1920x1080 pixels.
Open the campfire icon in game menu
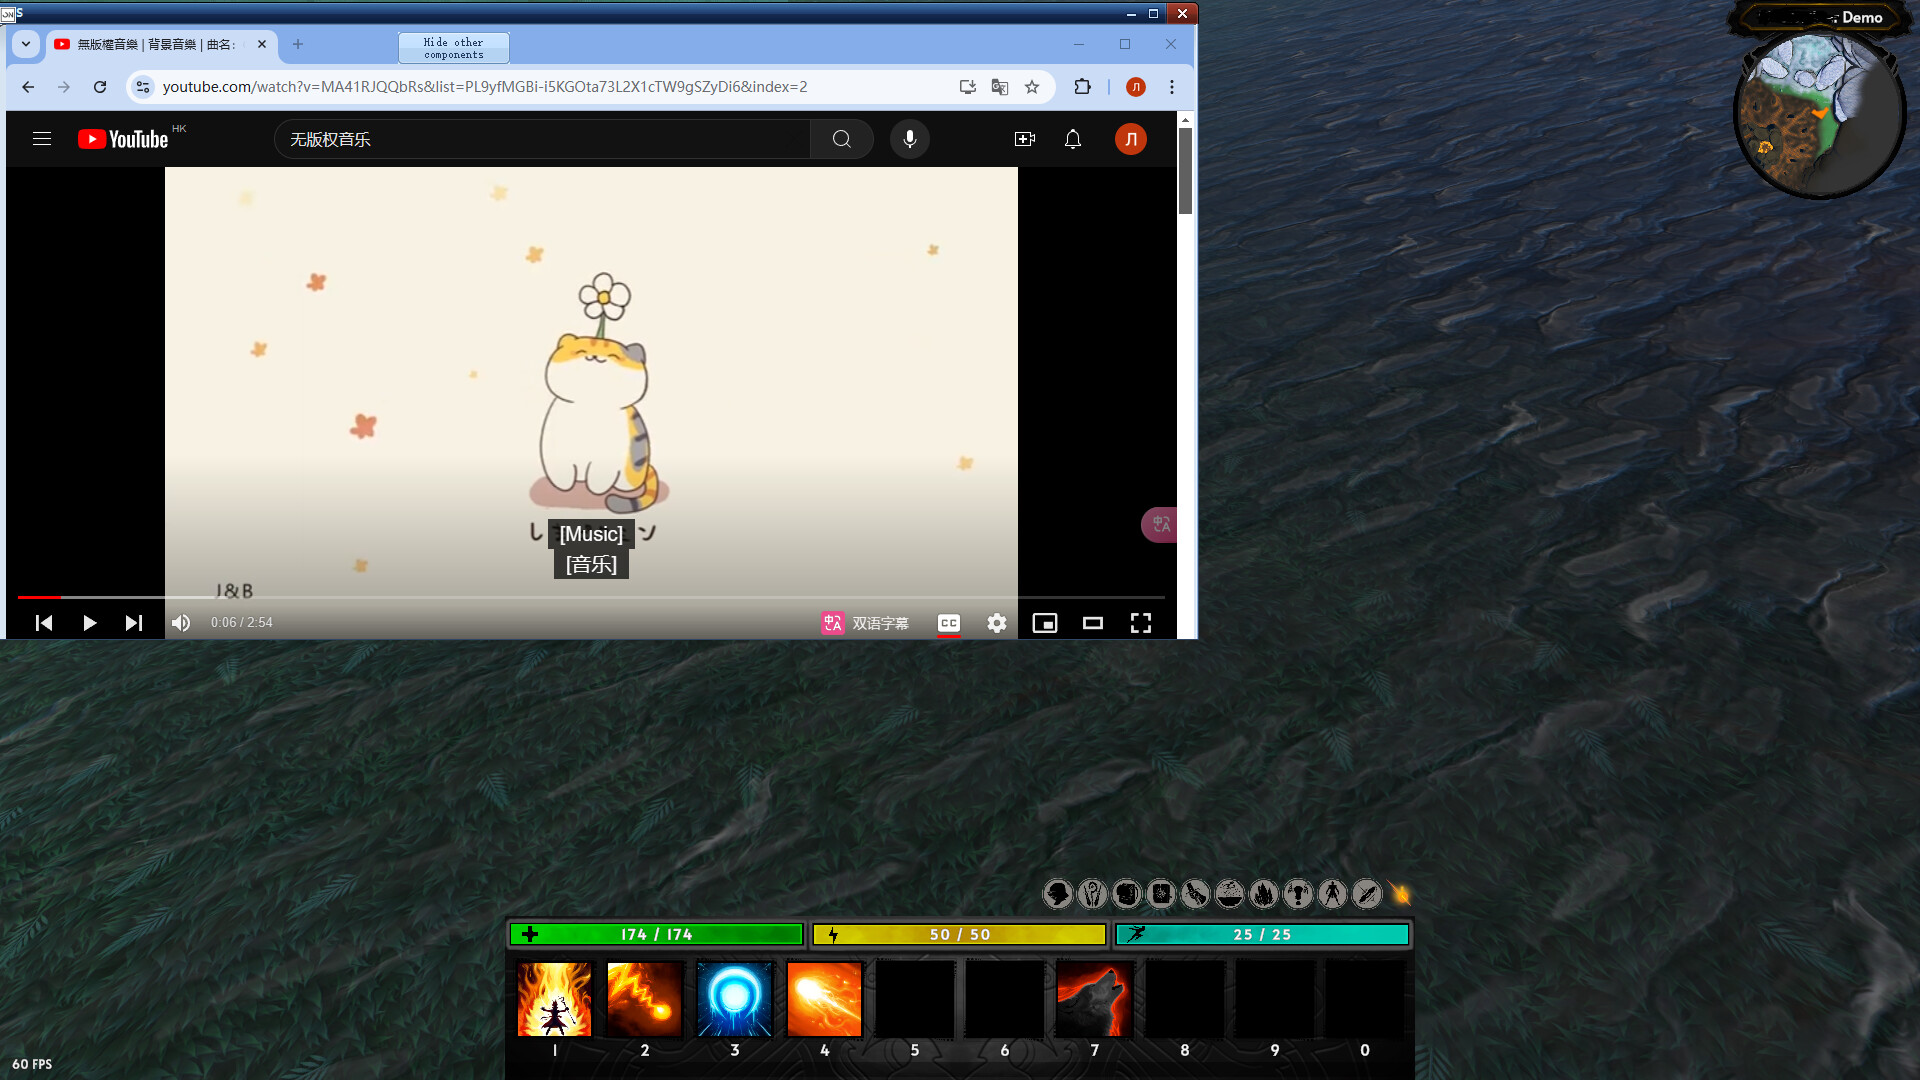tap(1264, 894)
